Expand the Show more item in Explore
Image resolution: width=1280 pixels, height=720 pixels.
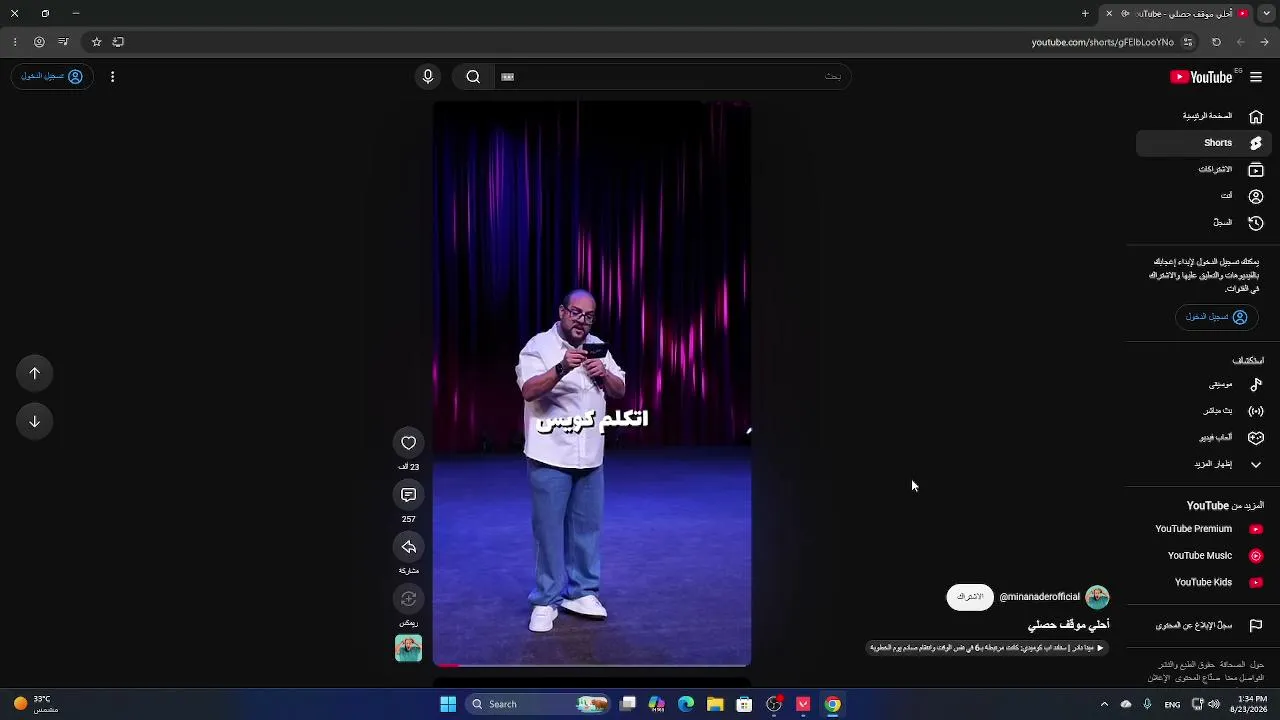1202,464
